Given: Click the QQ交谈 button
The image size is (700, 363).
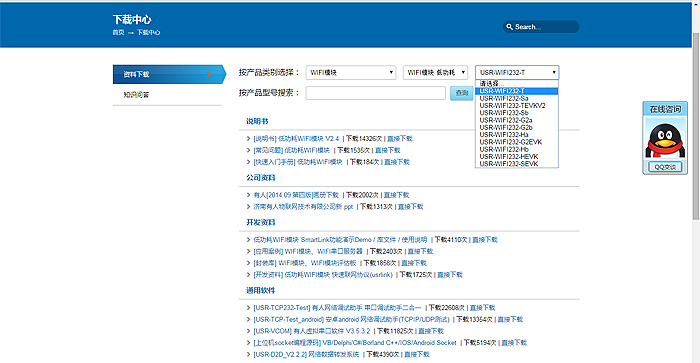Looking at the screenshot, I should (x=665, y=167).
